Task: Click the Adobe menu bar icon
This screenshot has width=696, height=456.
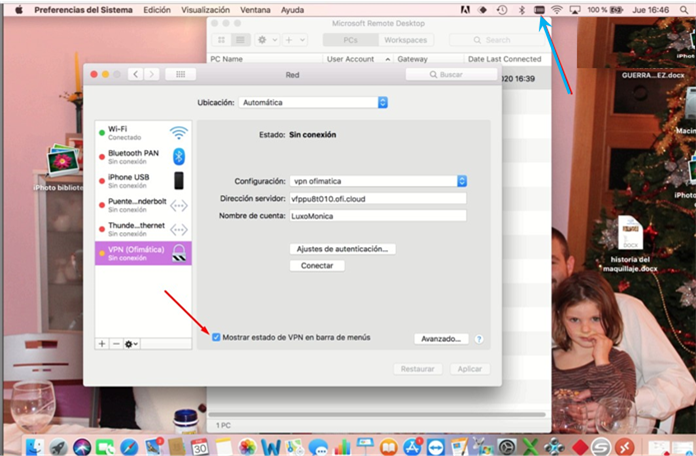Action: [465, 10]
